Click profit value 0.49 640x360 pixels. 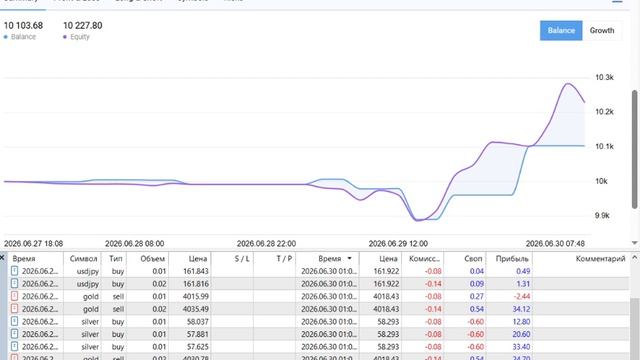(523, 271)
